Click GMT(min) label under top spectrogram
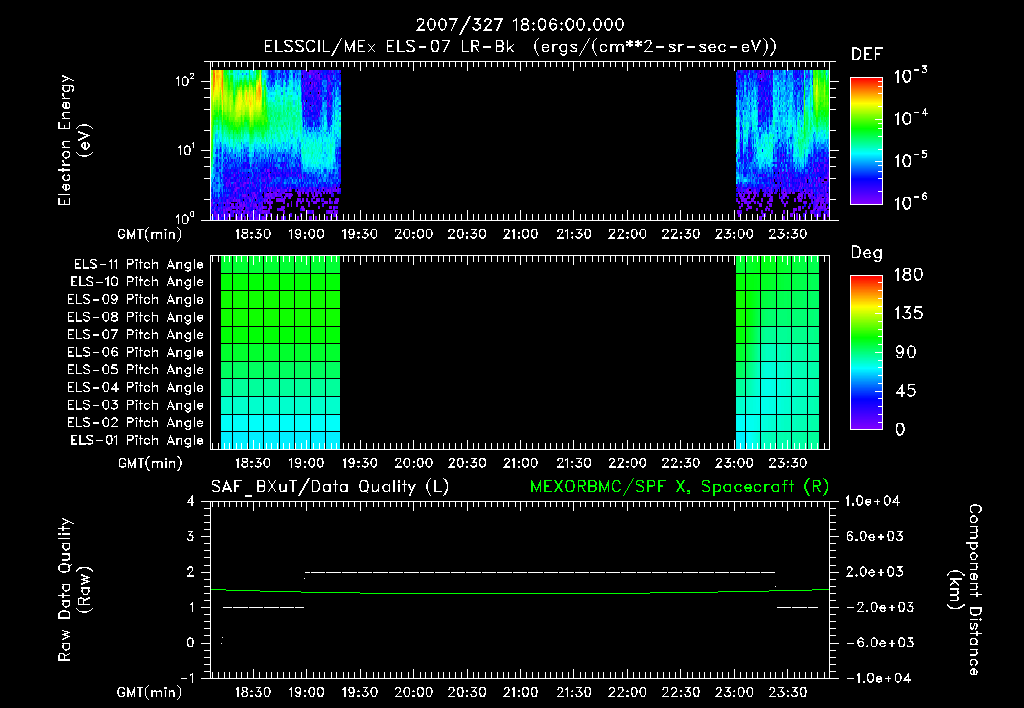 [150, 234]
